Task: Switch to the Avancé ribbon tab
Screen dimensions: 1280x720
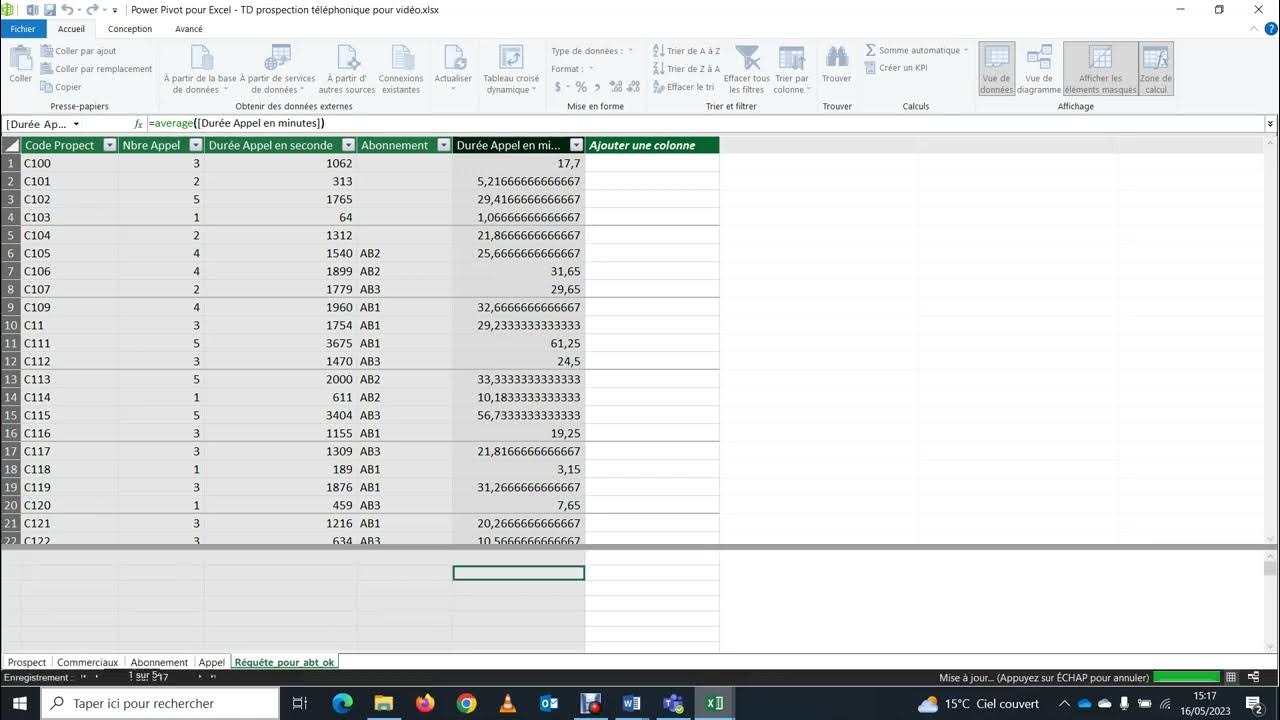Action: (188, 29)
